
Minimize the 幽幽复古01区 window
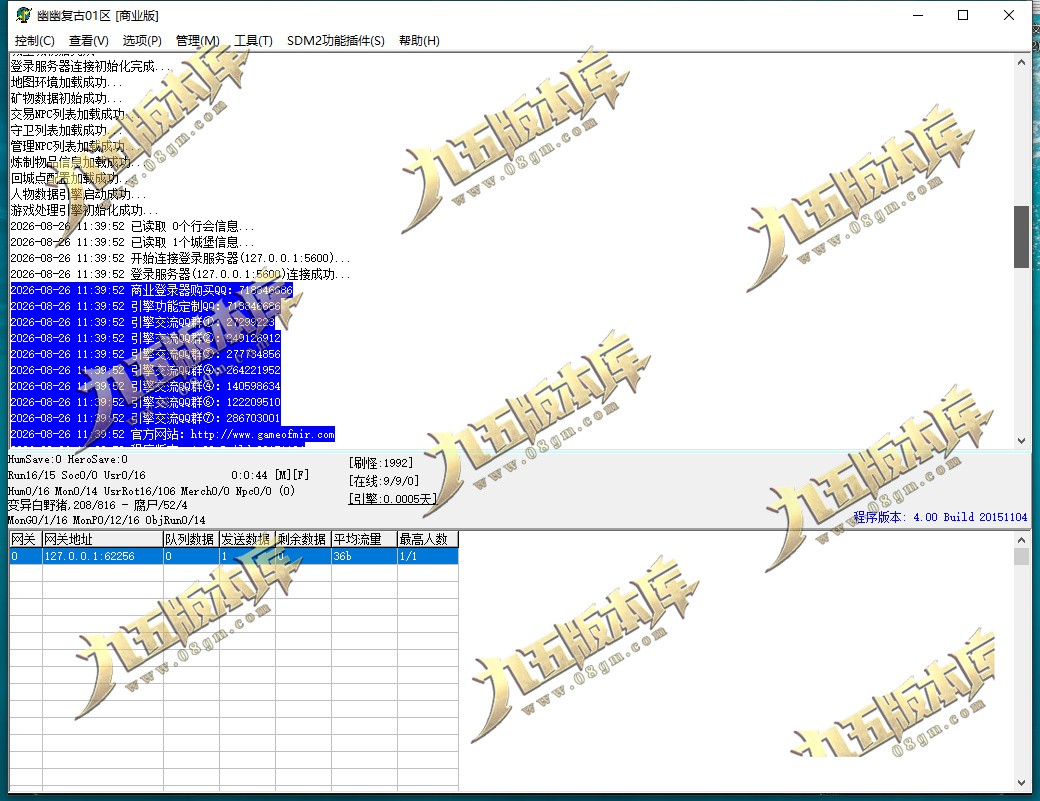pos(918,15)
